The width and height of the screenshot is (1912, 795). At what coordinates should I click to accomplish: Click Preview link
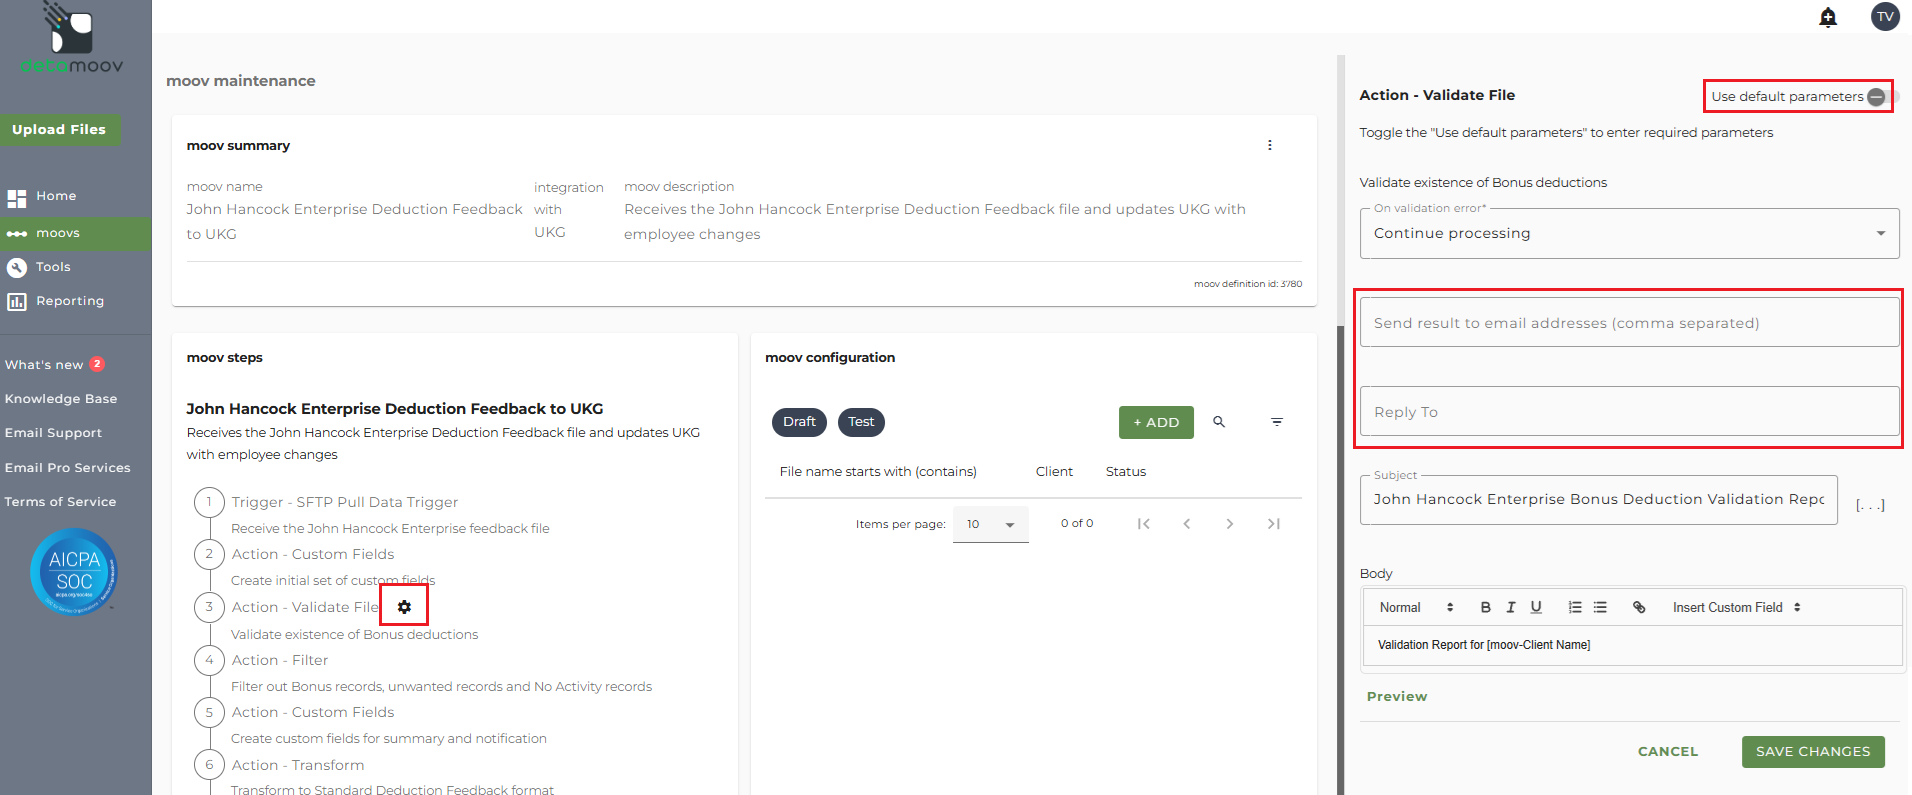click(1397, 697)
